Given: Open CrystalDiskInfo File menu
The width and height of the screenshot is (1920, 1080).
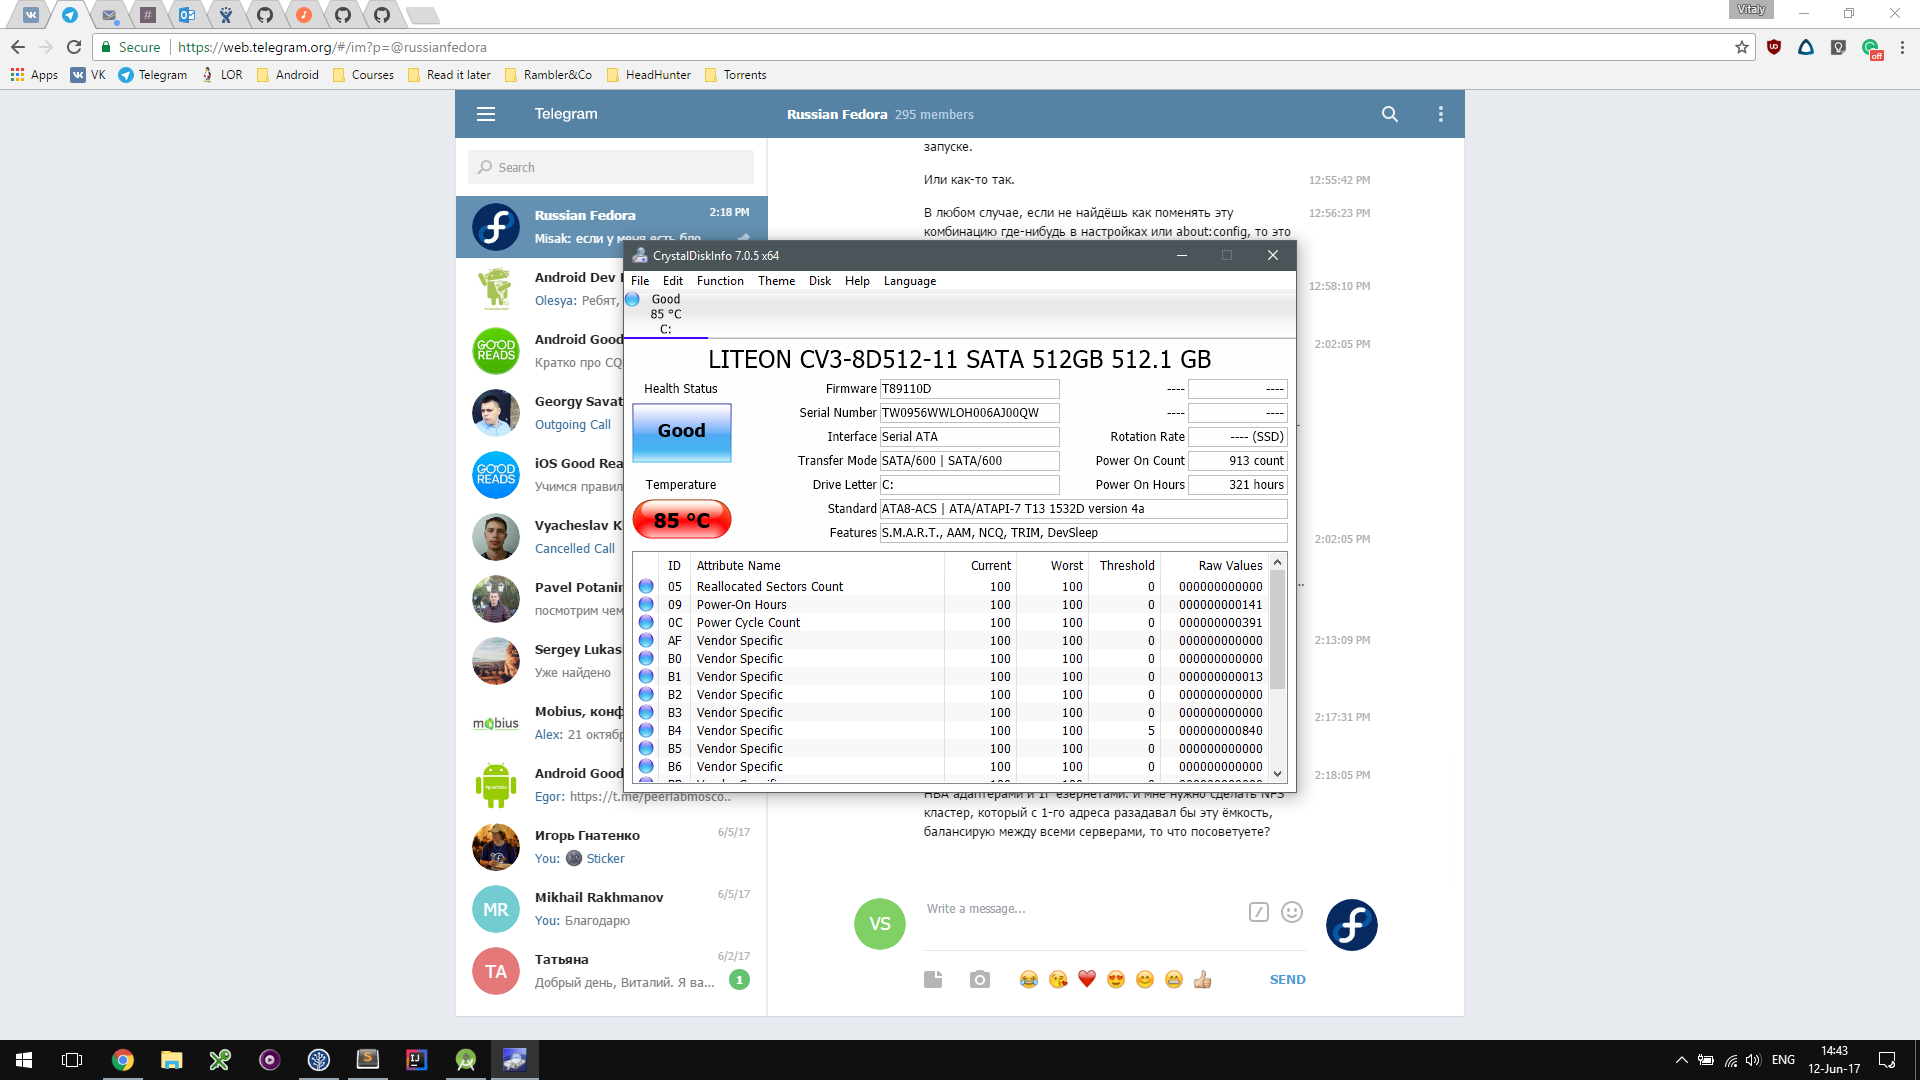Looking at the screenshot, I should pos(640,281).
